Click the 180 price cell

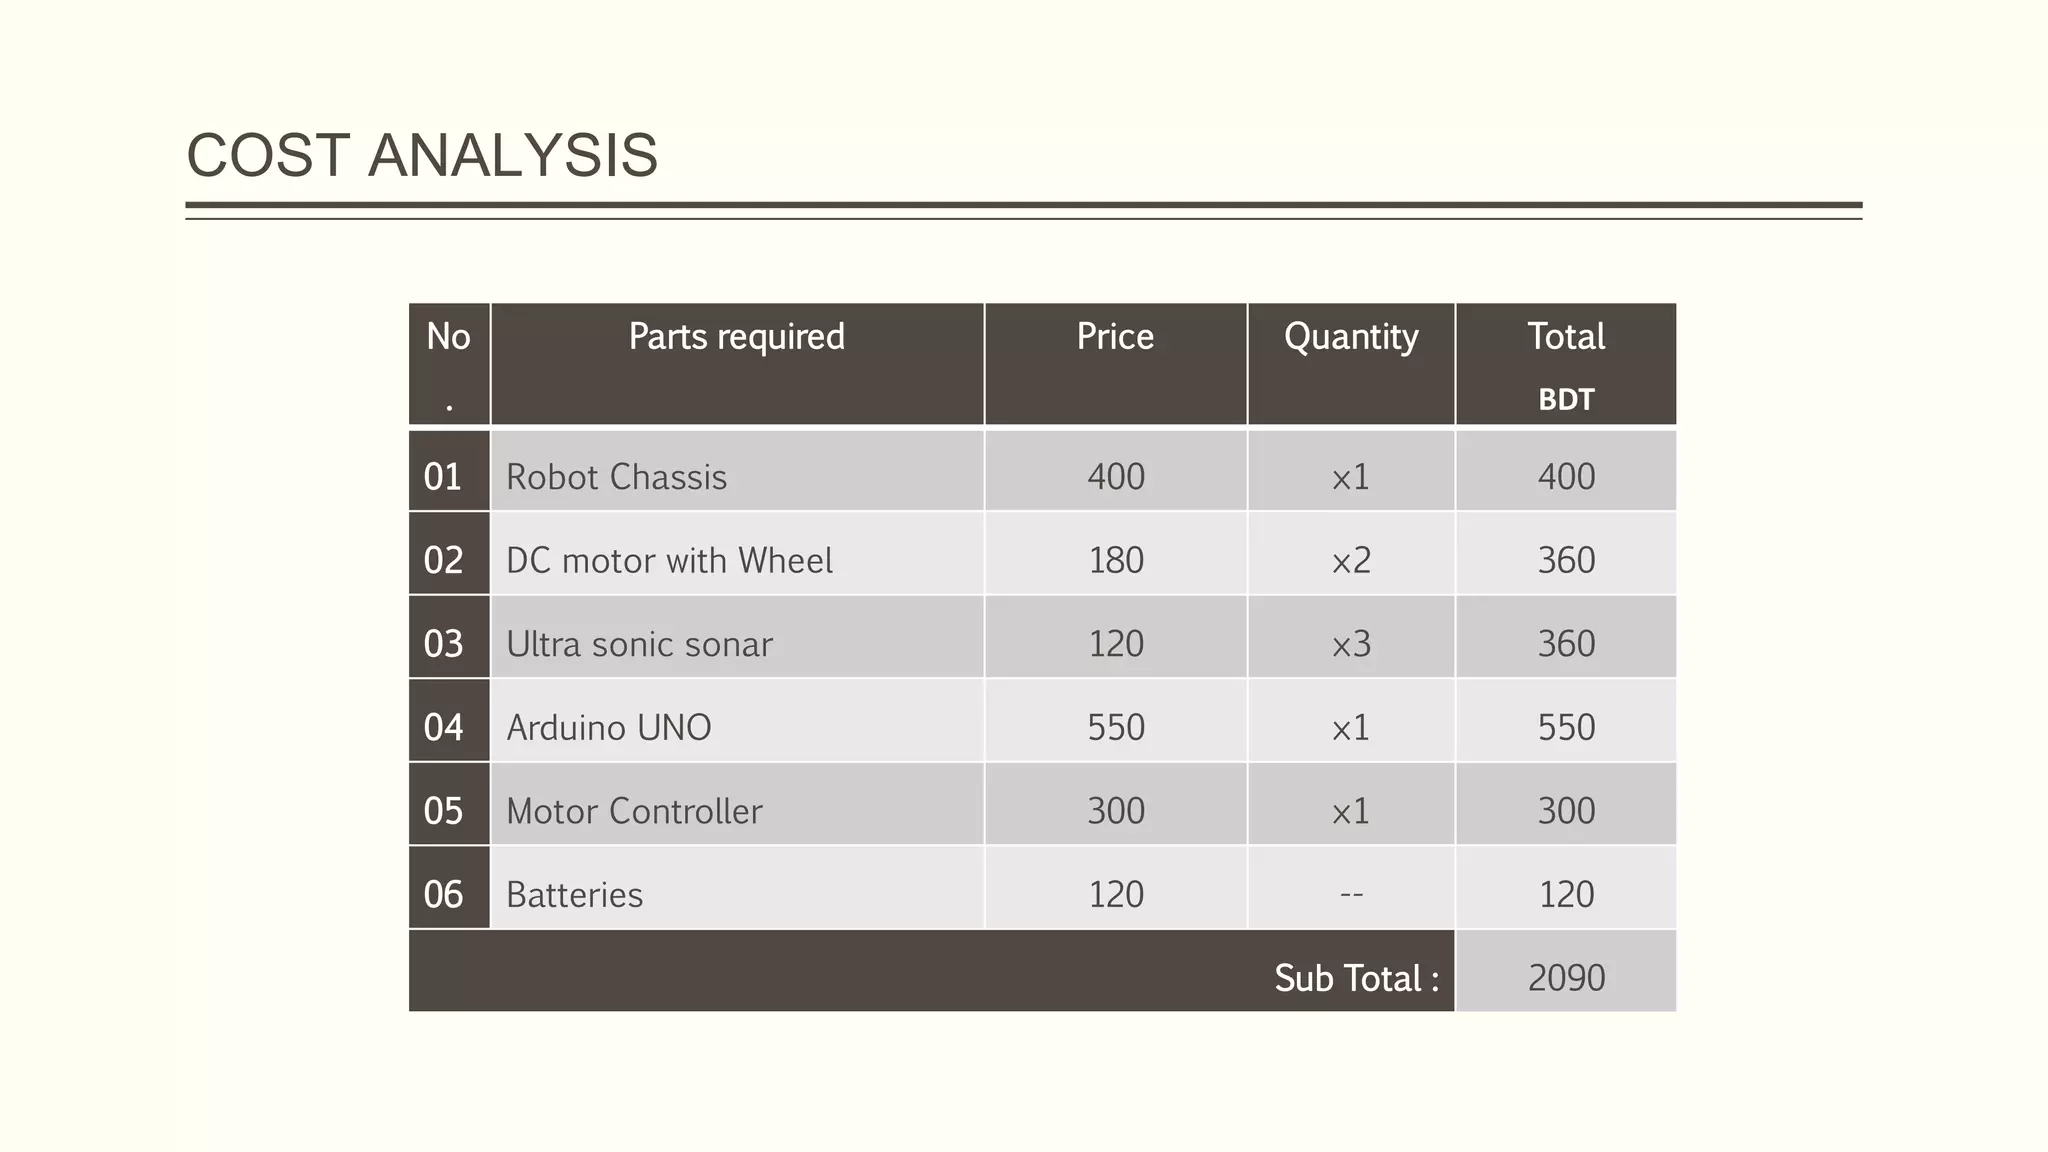1115,560
